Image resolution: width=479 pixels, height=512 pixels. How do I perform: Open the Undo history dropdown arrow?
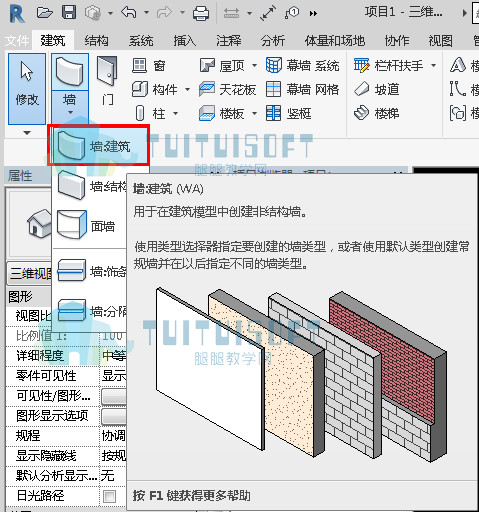[146, 13]
